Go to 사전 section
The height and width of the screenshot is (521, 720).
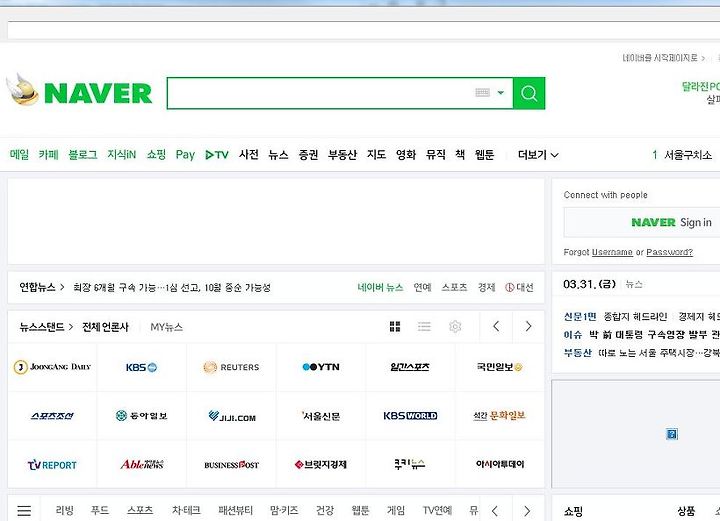[249, 155]
